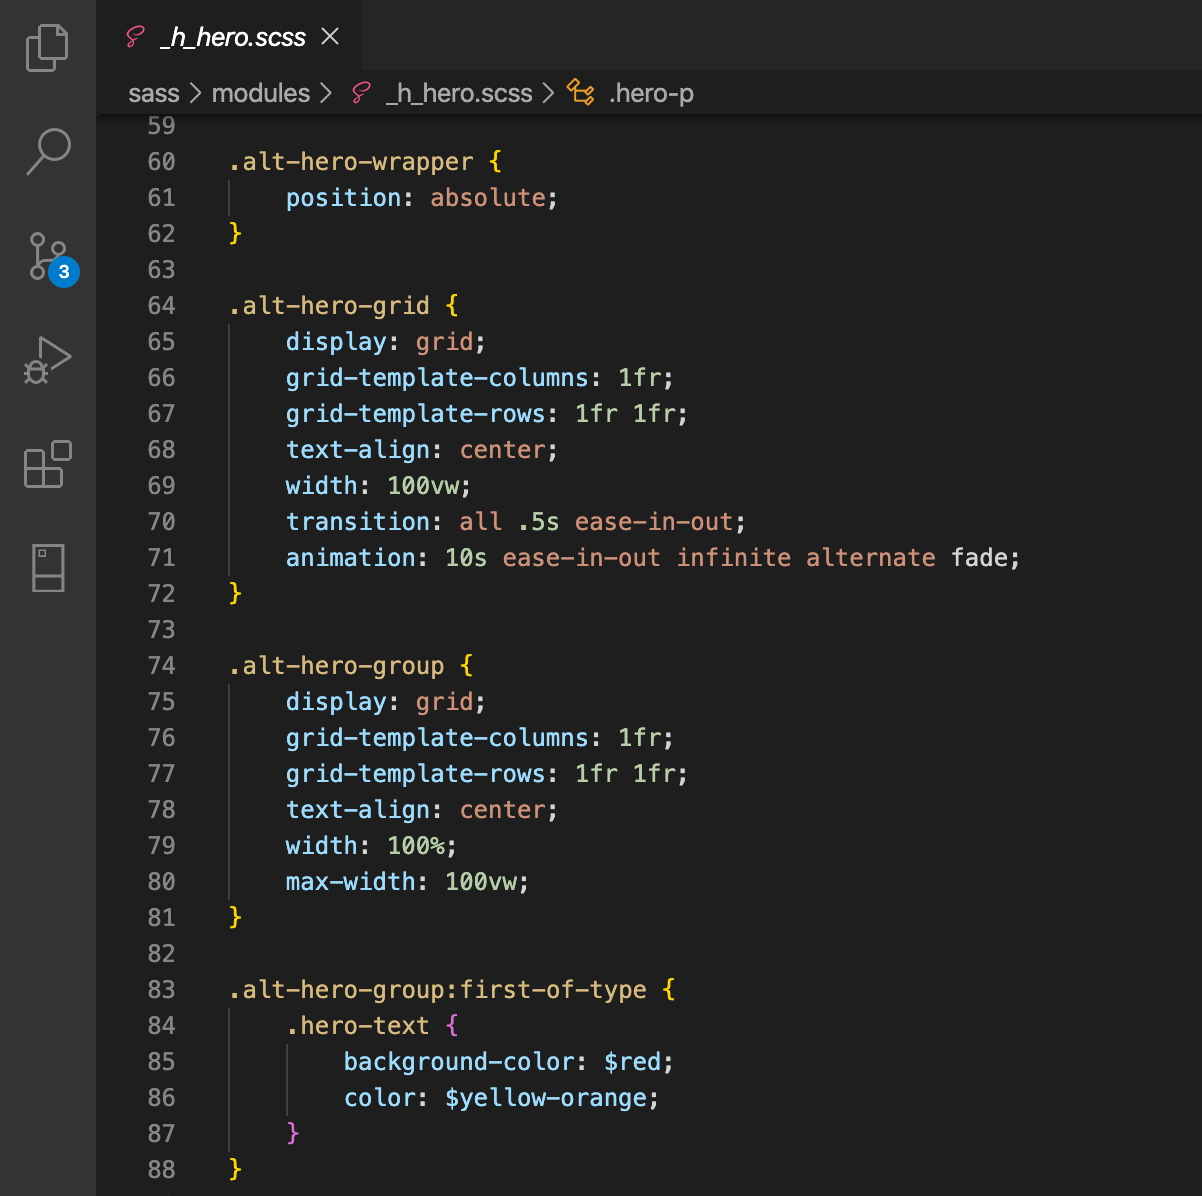Image resolution: width=1202 pixels, height=1196 pixels.
Task: Select the Run and Debug icon
Action: click(47, 360)
